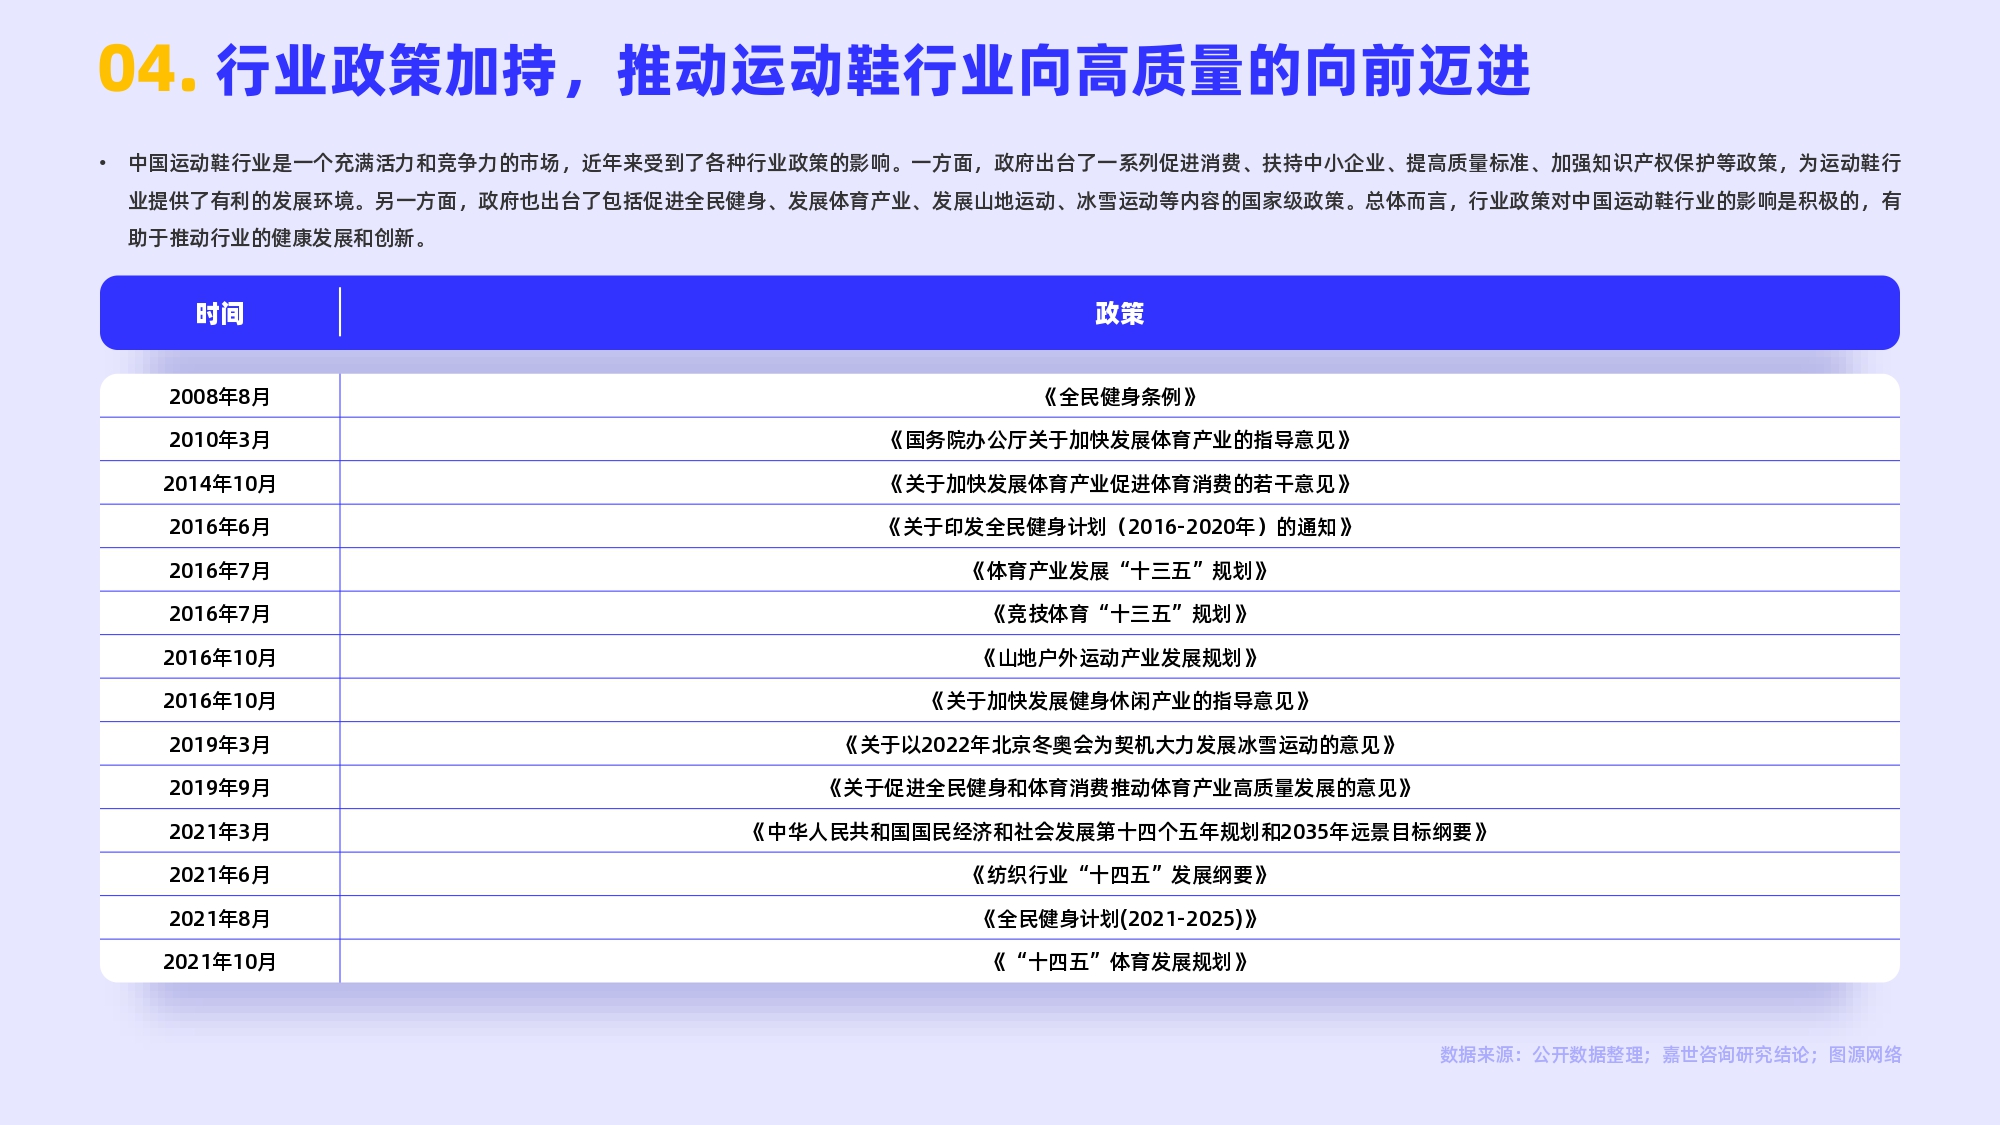2000x1125 pixels.
Task: Click the 数据来源 footer source text
Action: pyautogui.click(x=1670, y=1055)
